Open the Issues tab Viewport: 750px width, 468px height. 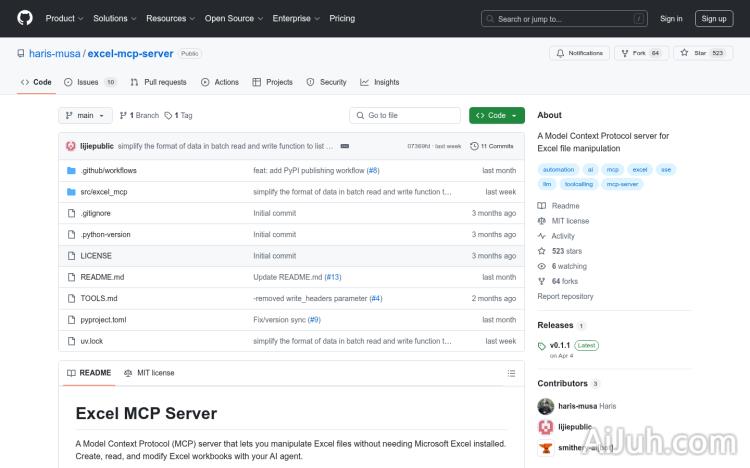[90, 82]
